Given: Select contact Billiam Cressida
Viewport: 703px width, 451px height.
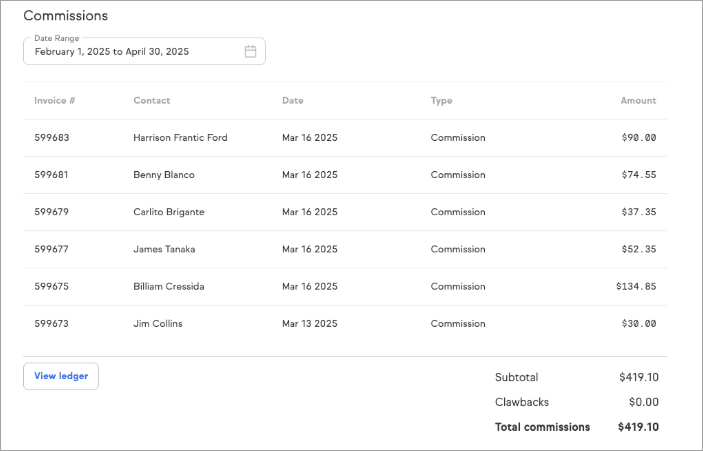Looking at the screenshot, I should (x=169, y=286).
